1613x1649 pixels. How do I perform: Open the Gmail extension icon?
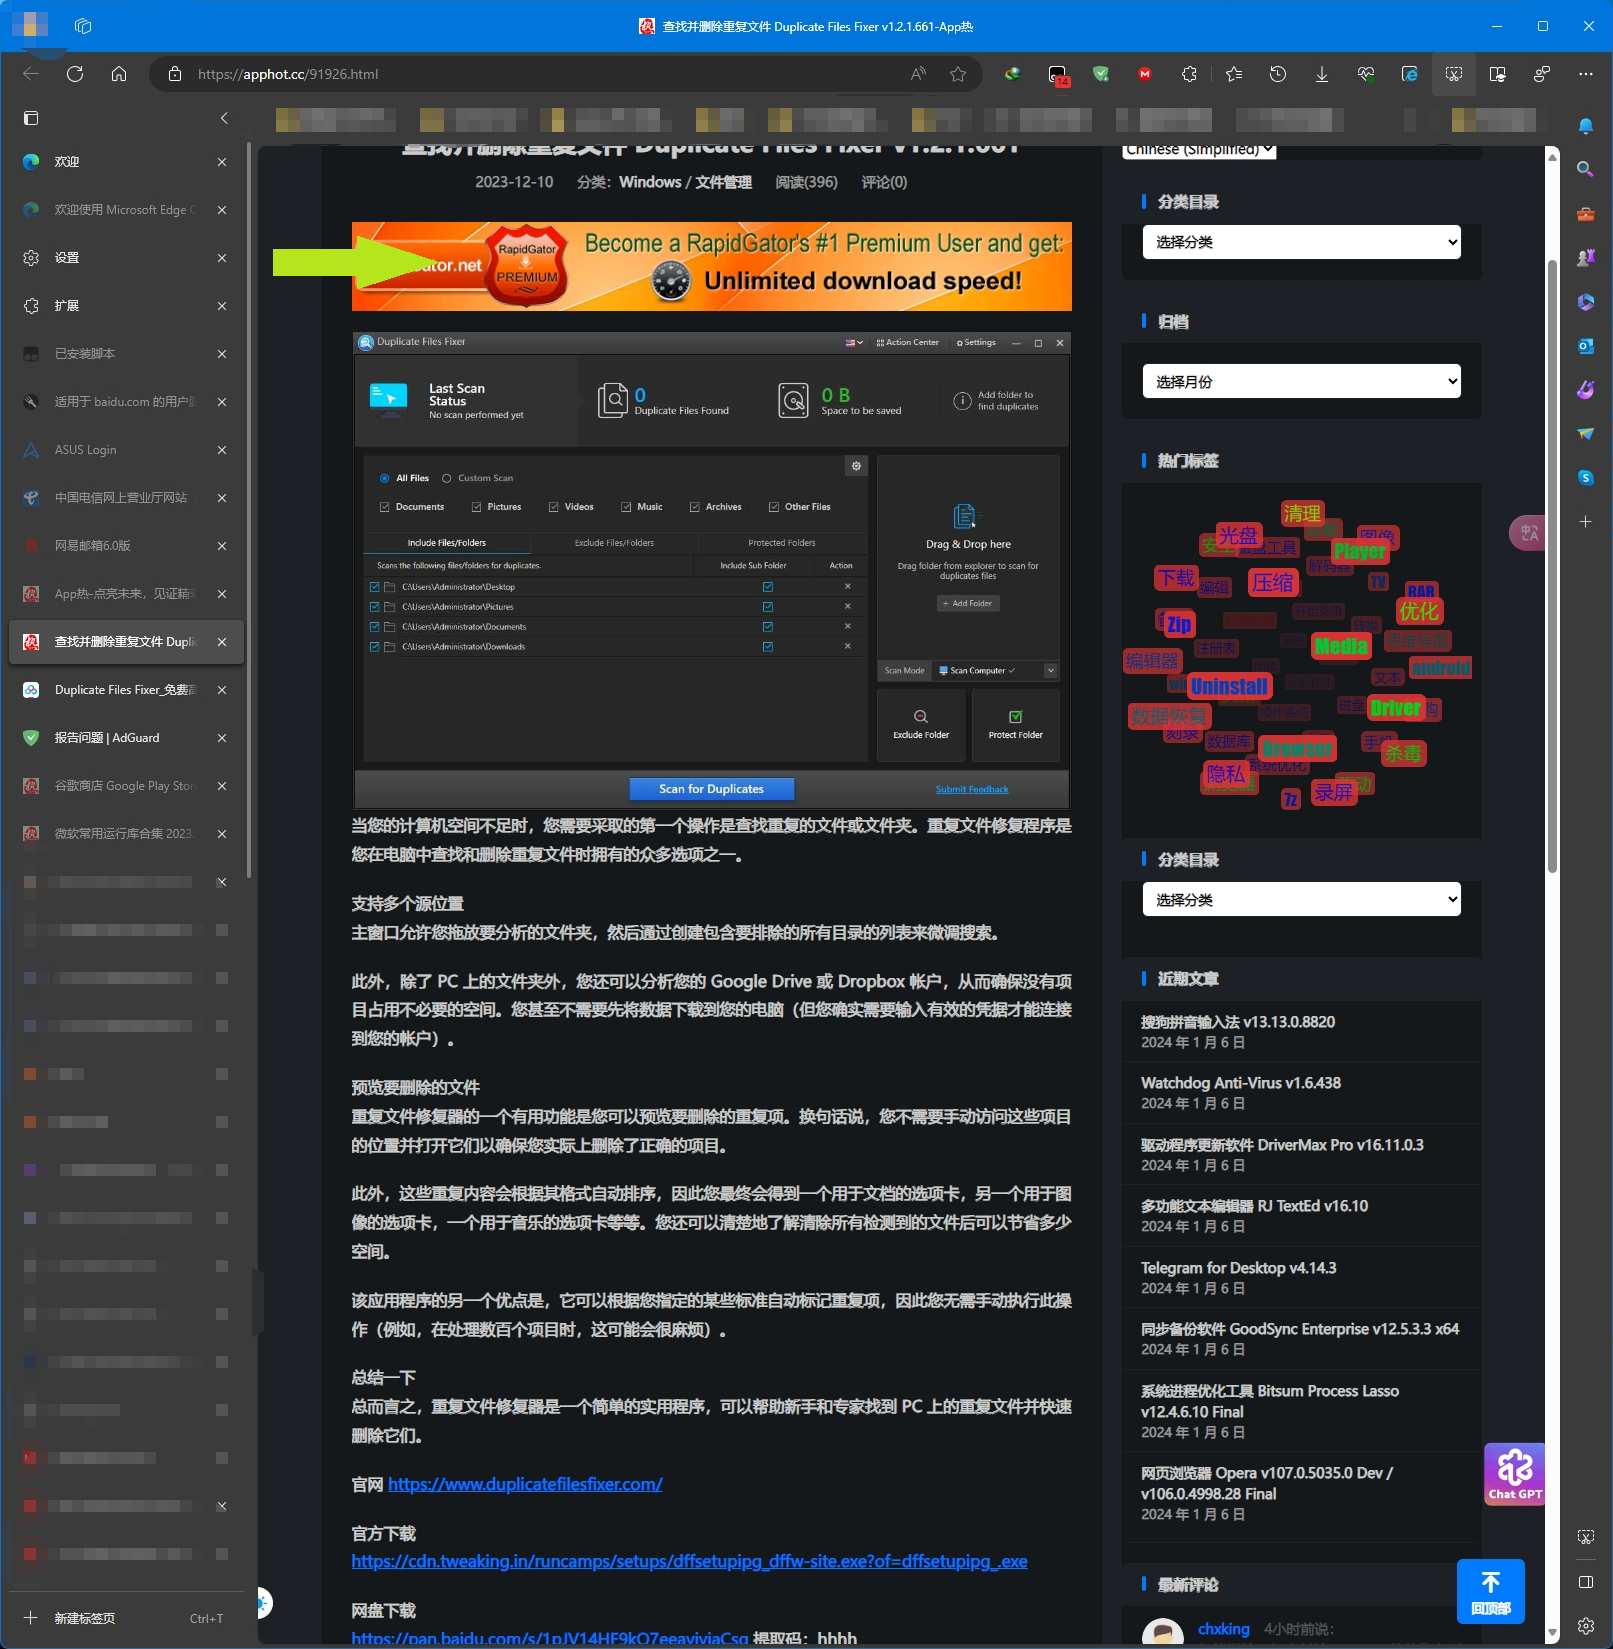click(x=1144, y=73)
